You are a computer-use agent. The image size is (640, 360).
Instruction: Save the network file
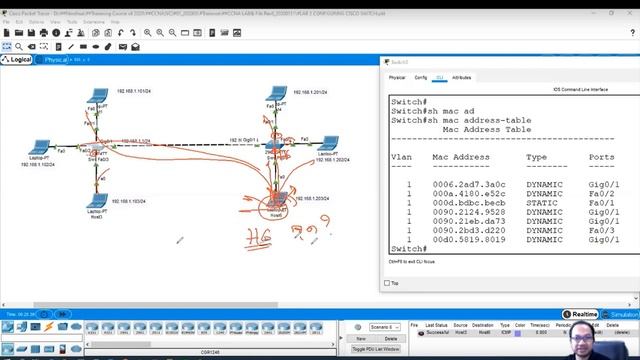point(31,33)
